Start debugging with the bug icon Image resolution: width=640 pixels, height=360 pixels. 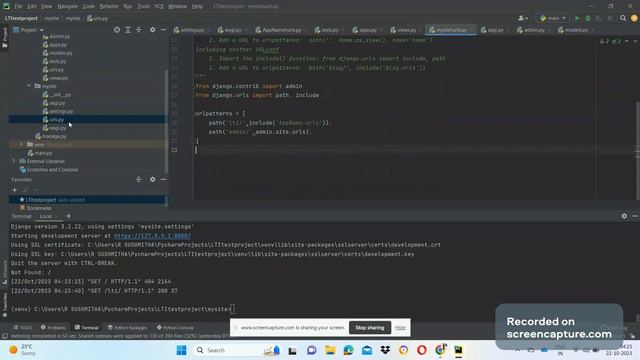[588, 18]
